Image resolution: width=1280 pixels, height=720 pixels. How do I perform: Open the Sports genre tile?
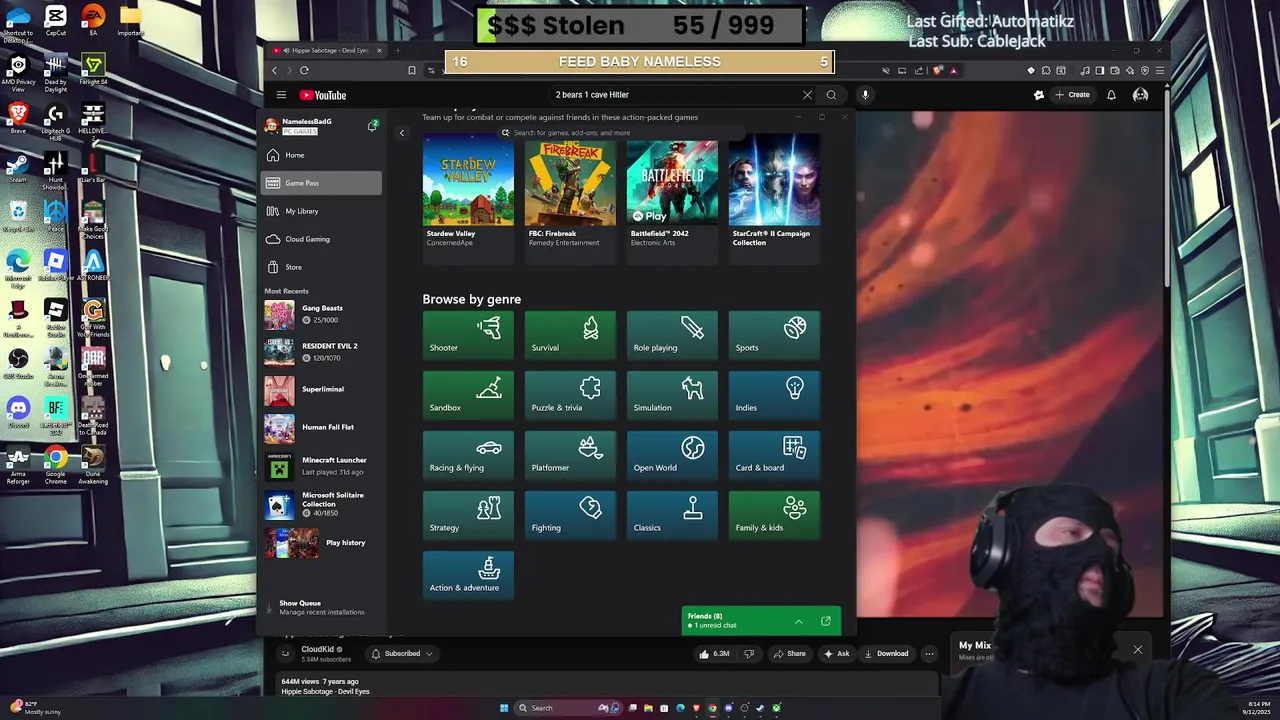[774, 335]
